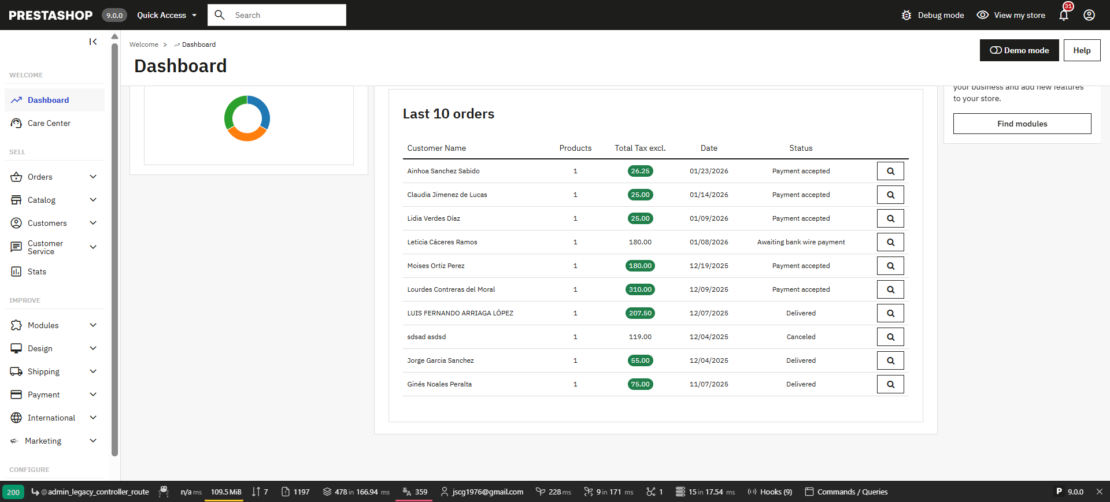Viewport: 1110px width, 502px height.
Task: Focus the top Search input field
Action: tap(287, 15)
